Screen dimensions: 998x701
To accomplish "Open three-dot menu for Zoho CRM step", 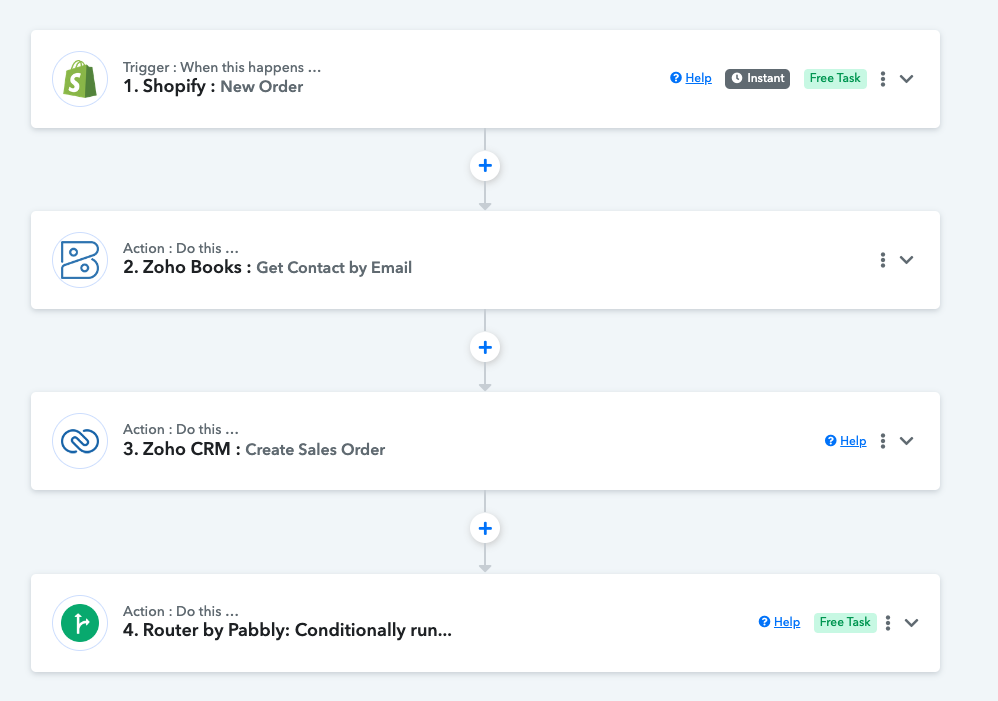I will (882, 441).
